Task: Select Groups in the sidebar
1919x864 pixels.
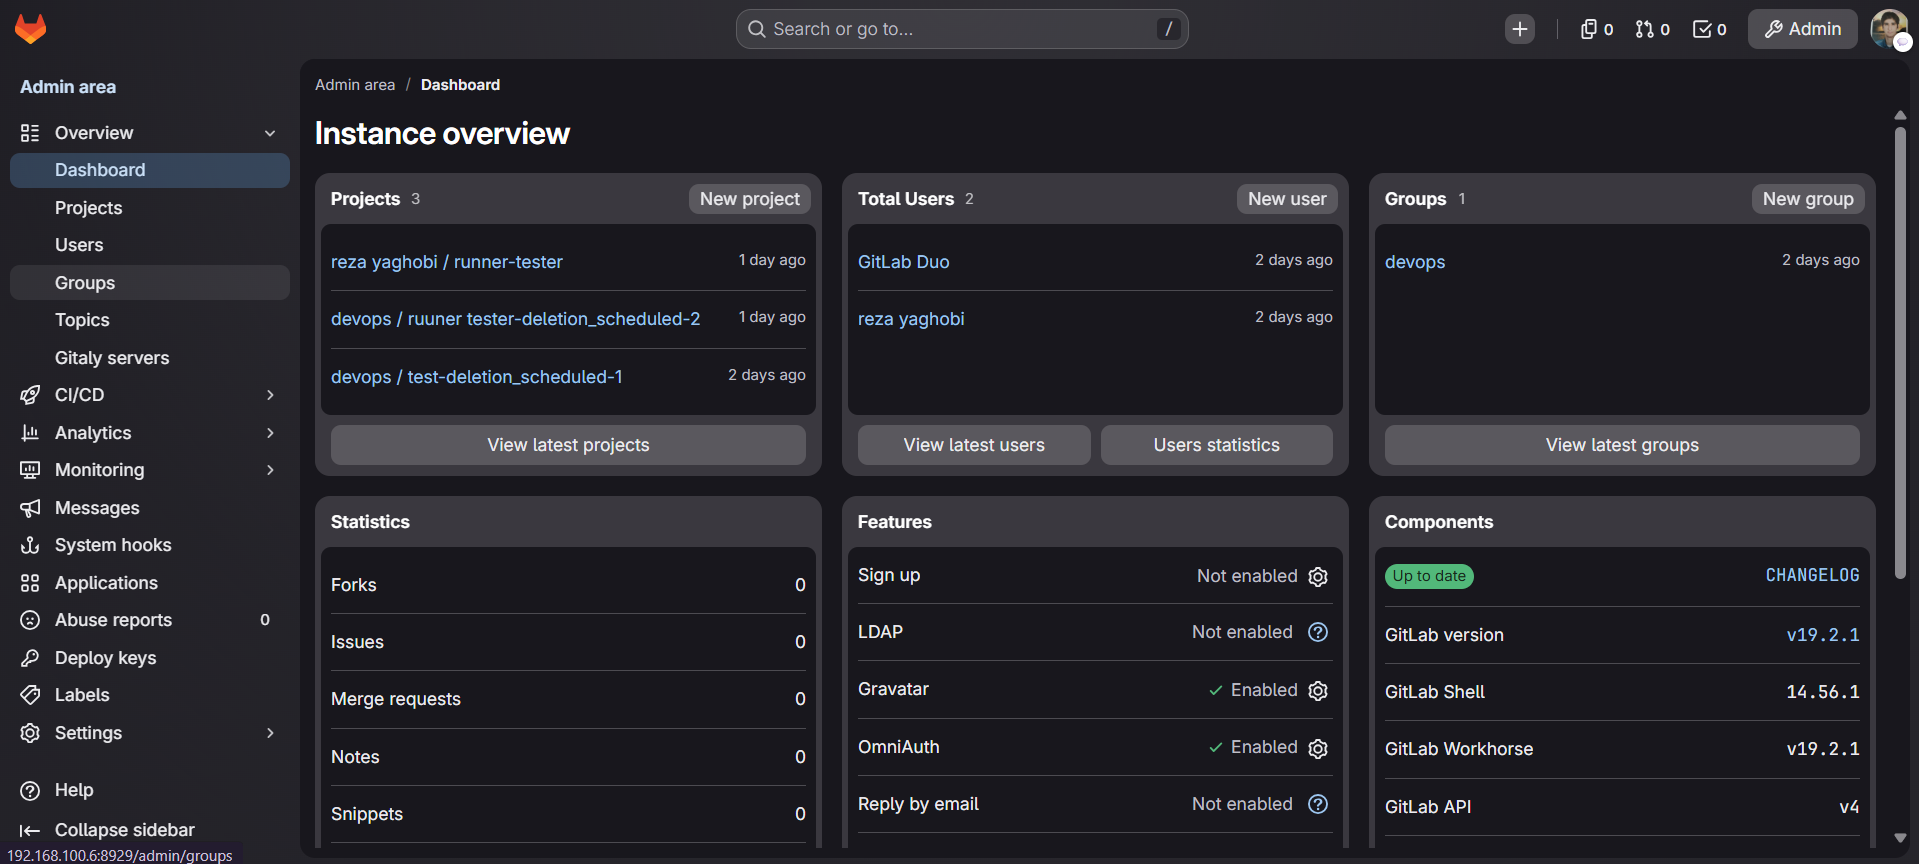Action: tap(150, 283)
